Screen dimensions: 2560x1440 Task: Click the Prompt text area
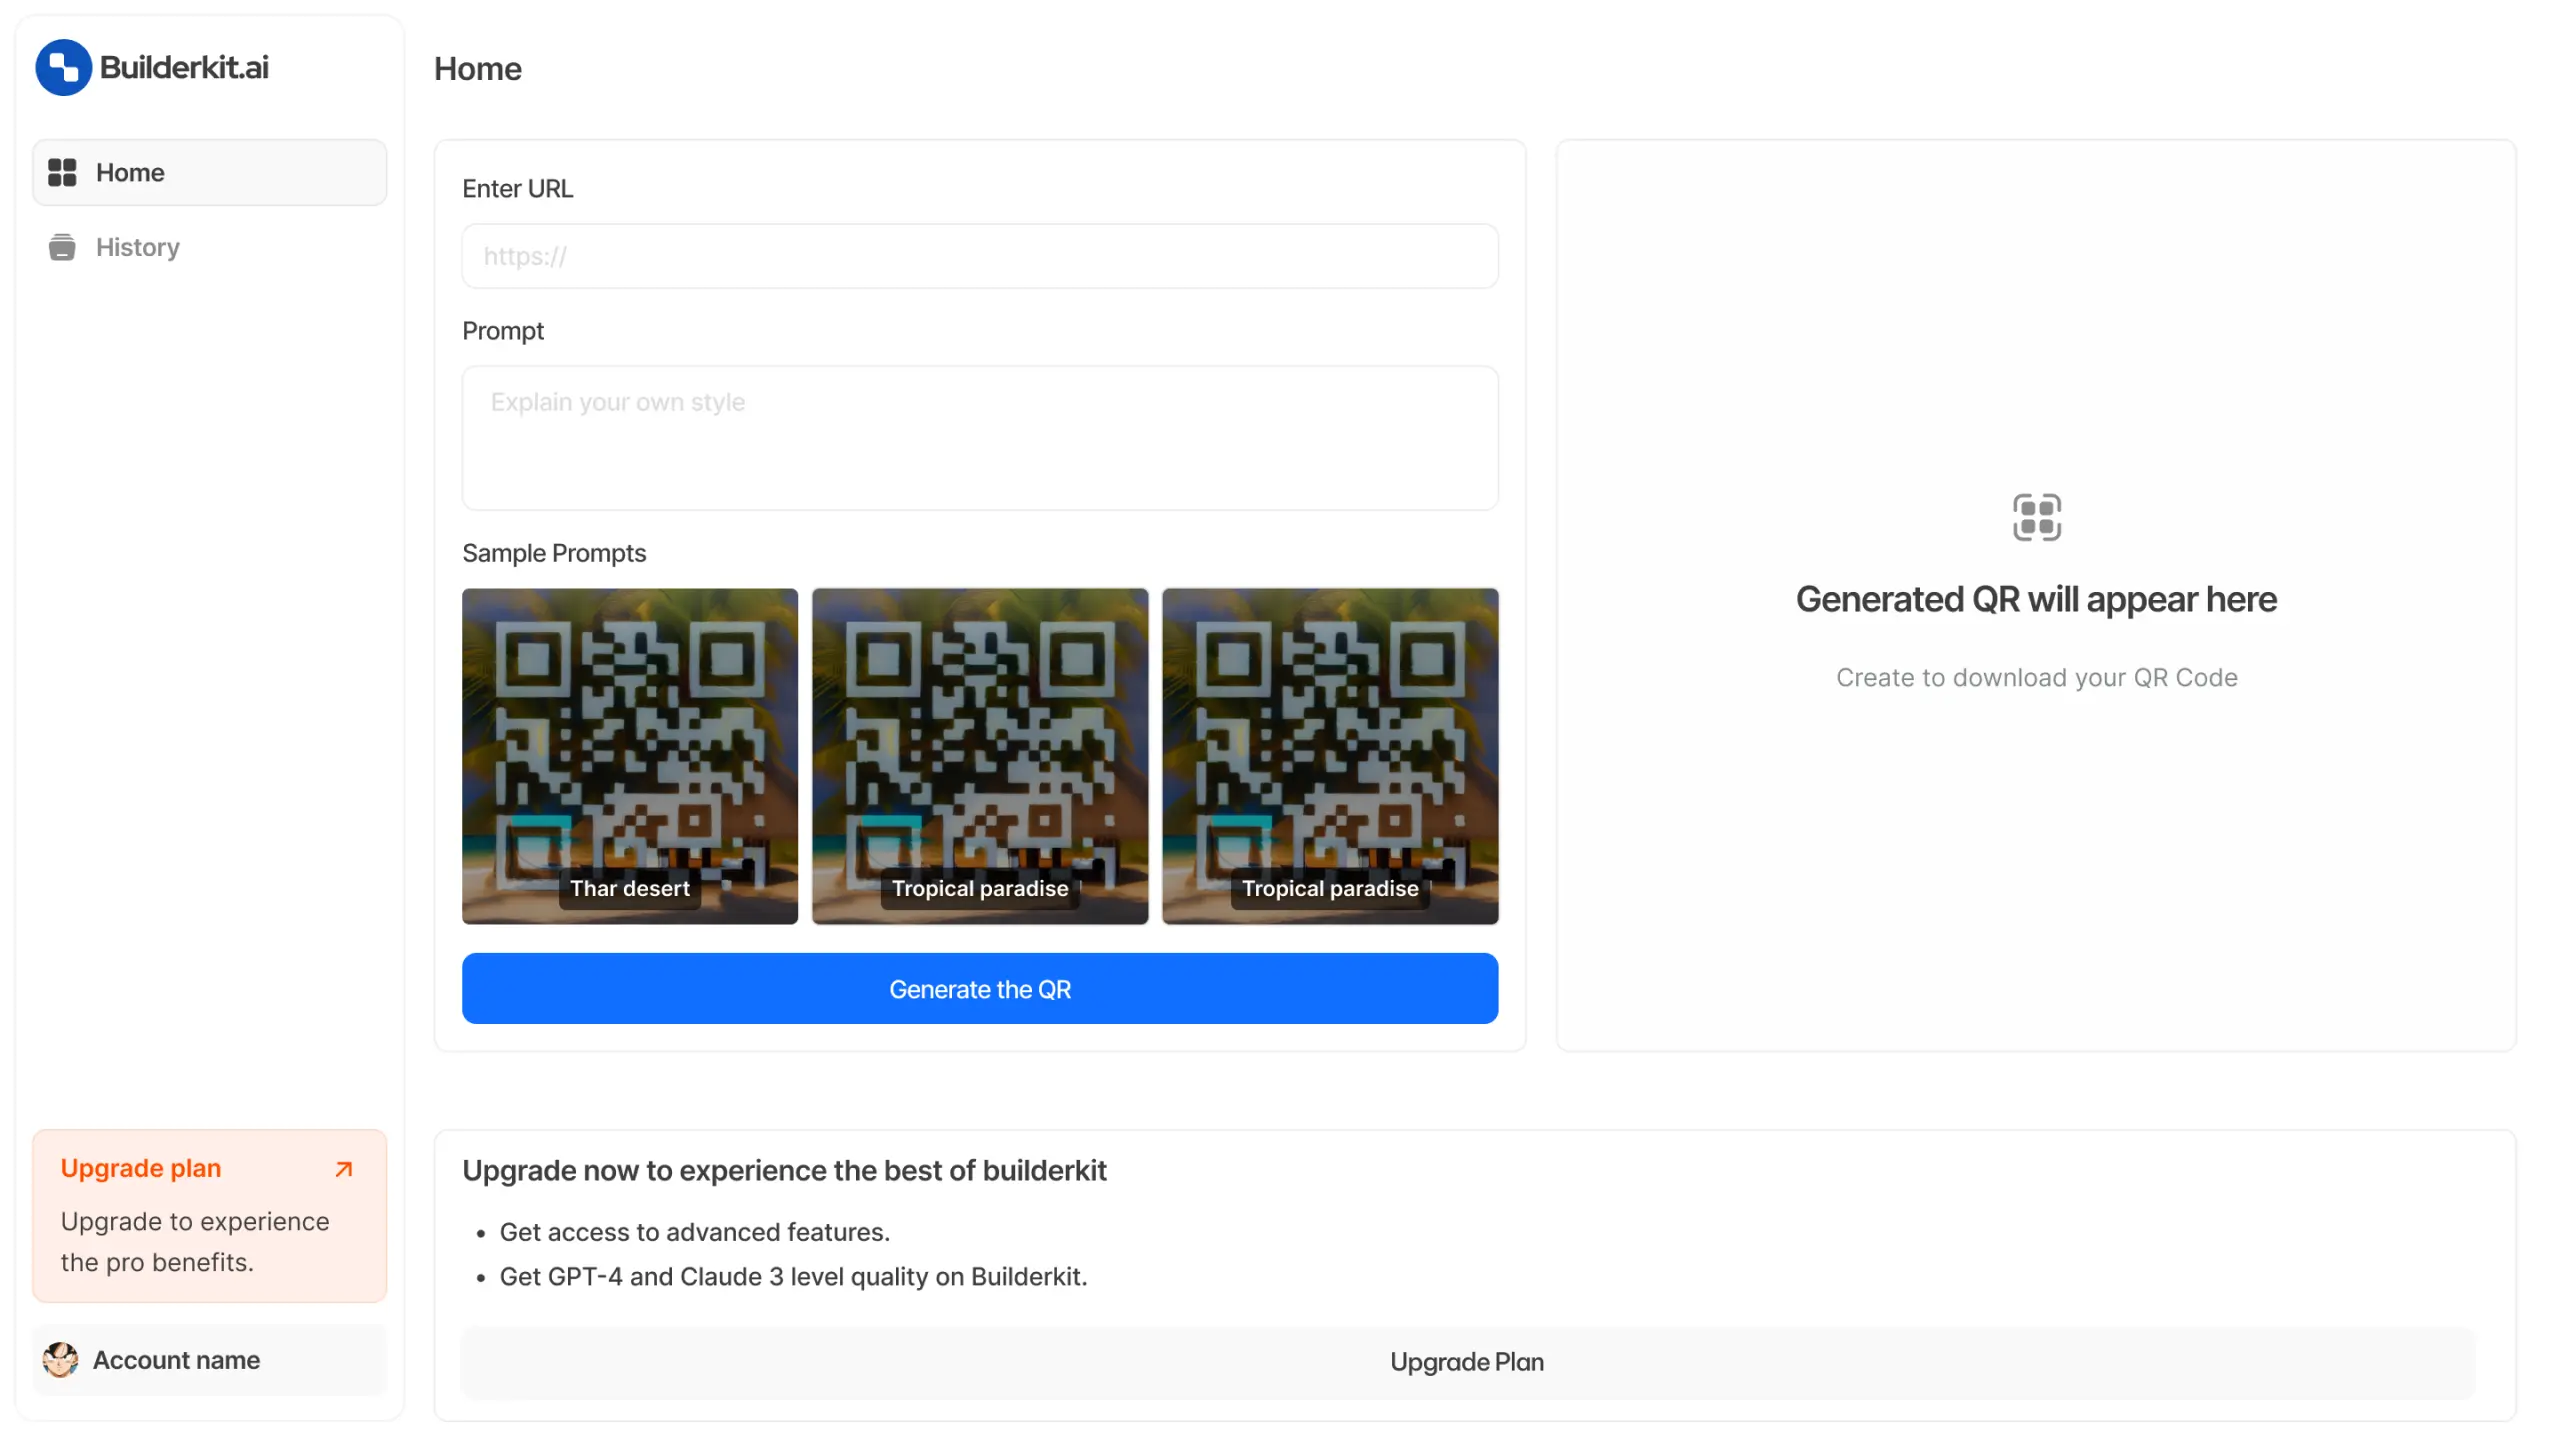click(979, 436)
